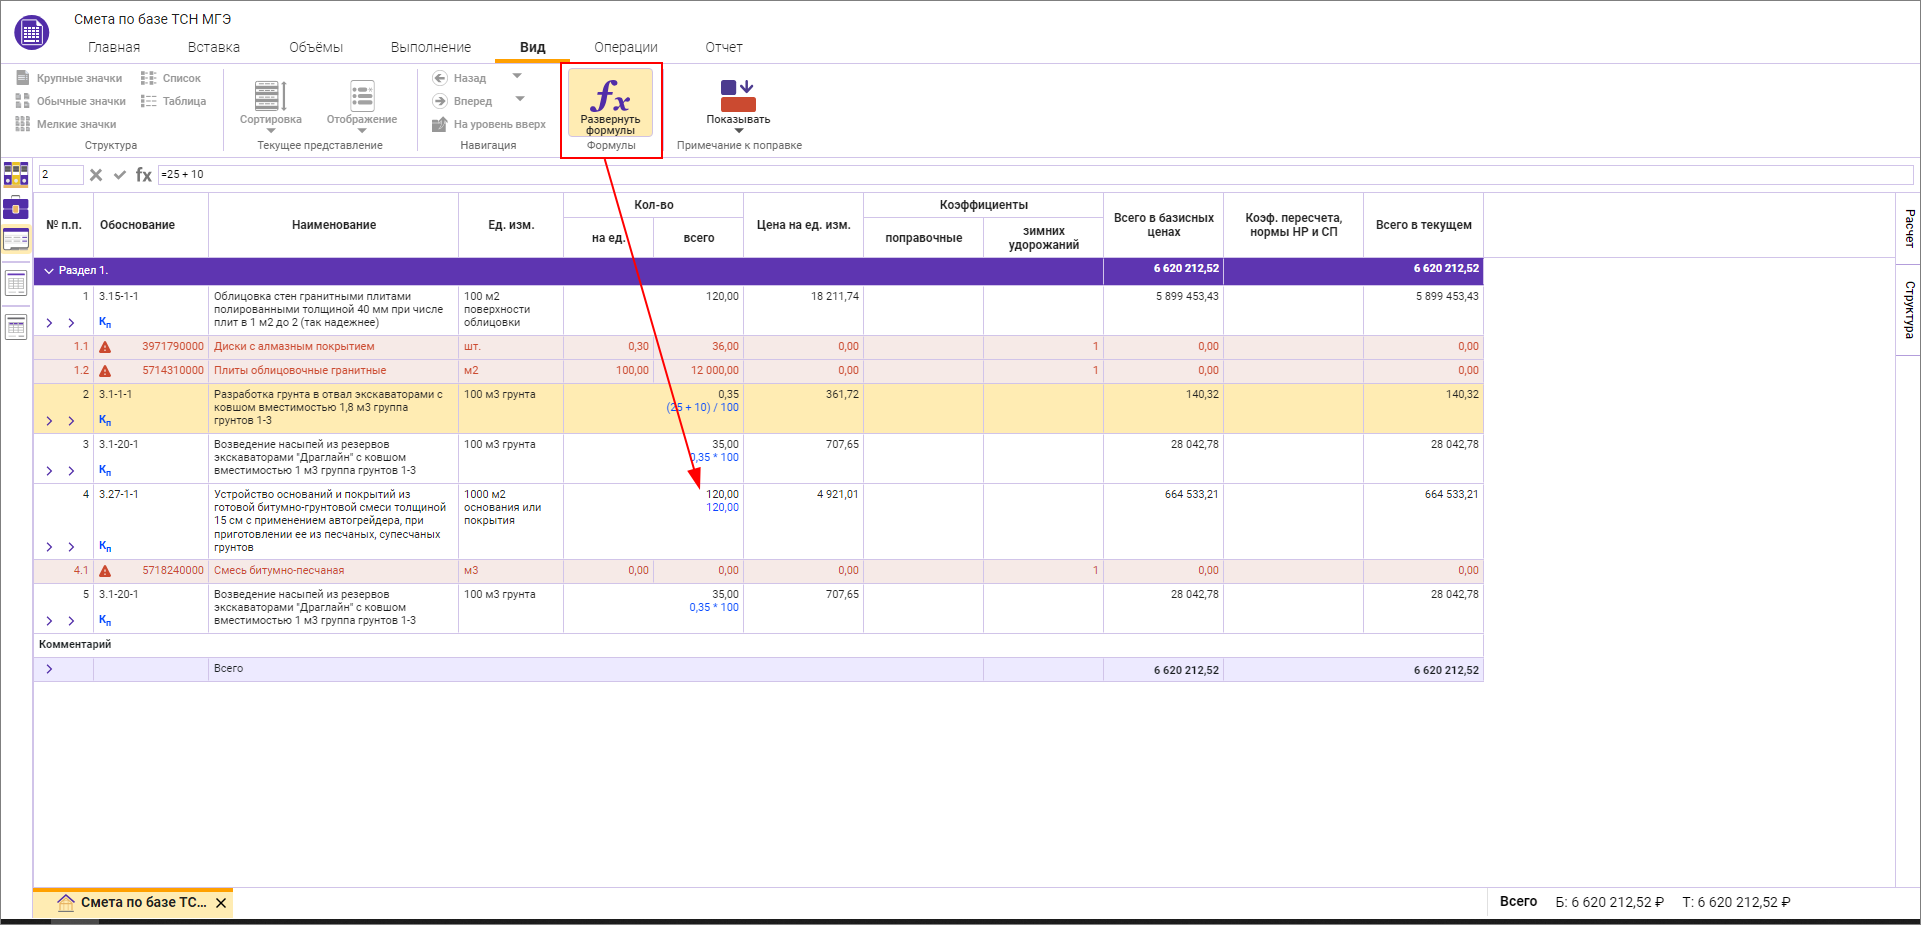
Task: Click warning icon on row 1.1
Action: coord(105,347)
